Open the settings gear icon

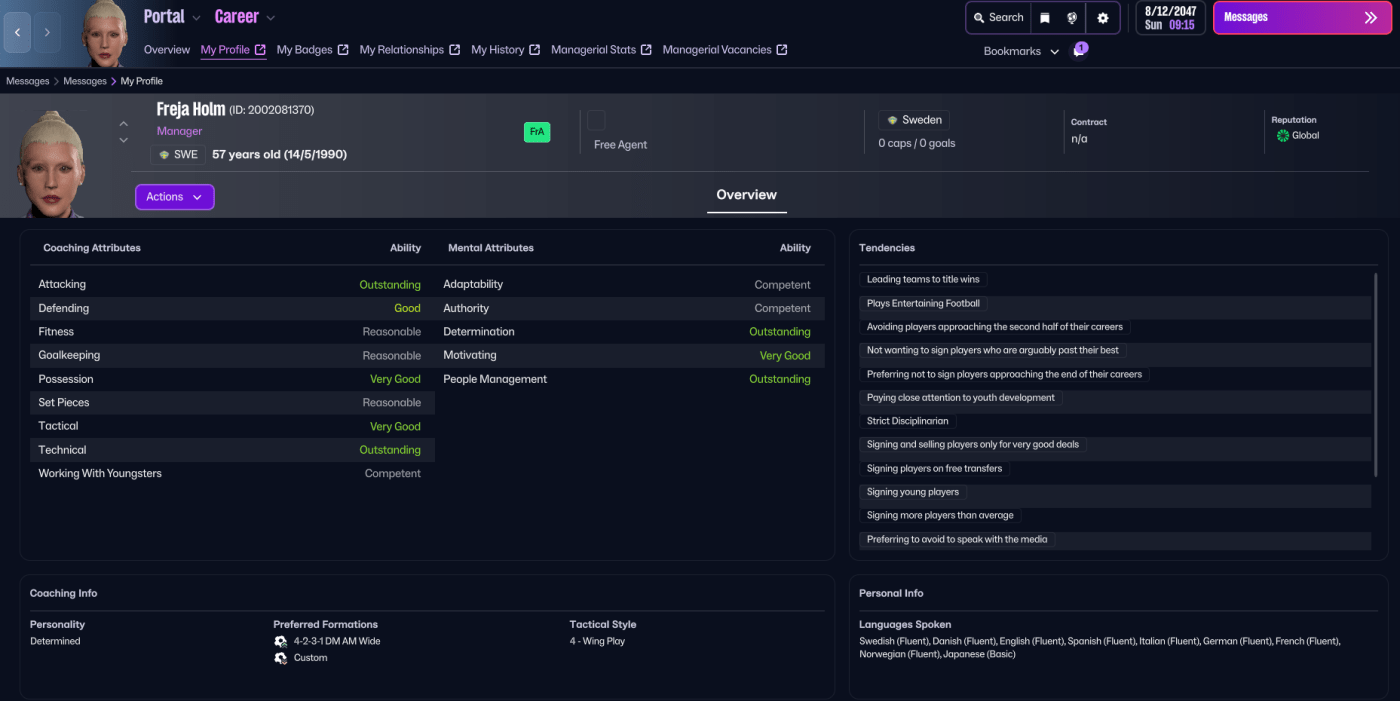click(1103, 18)
